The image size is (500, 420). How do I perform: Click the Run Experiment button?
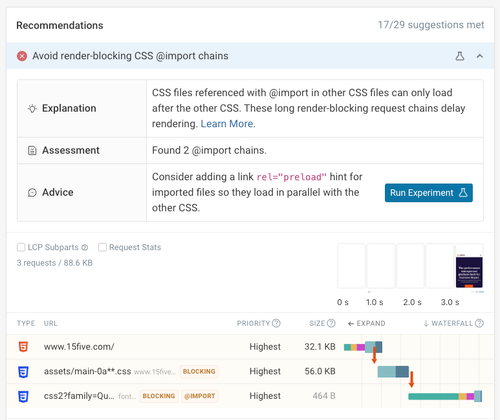point(429,193)
